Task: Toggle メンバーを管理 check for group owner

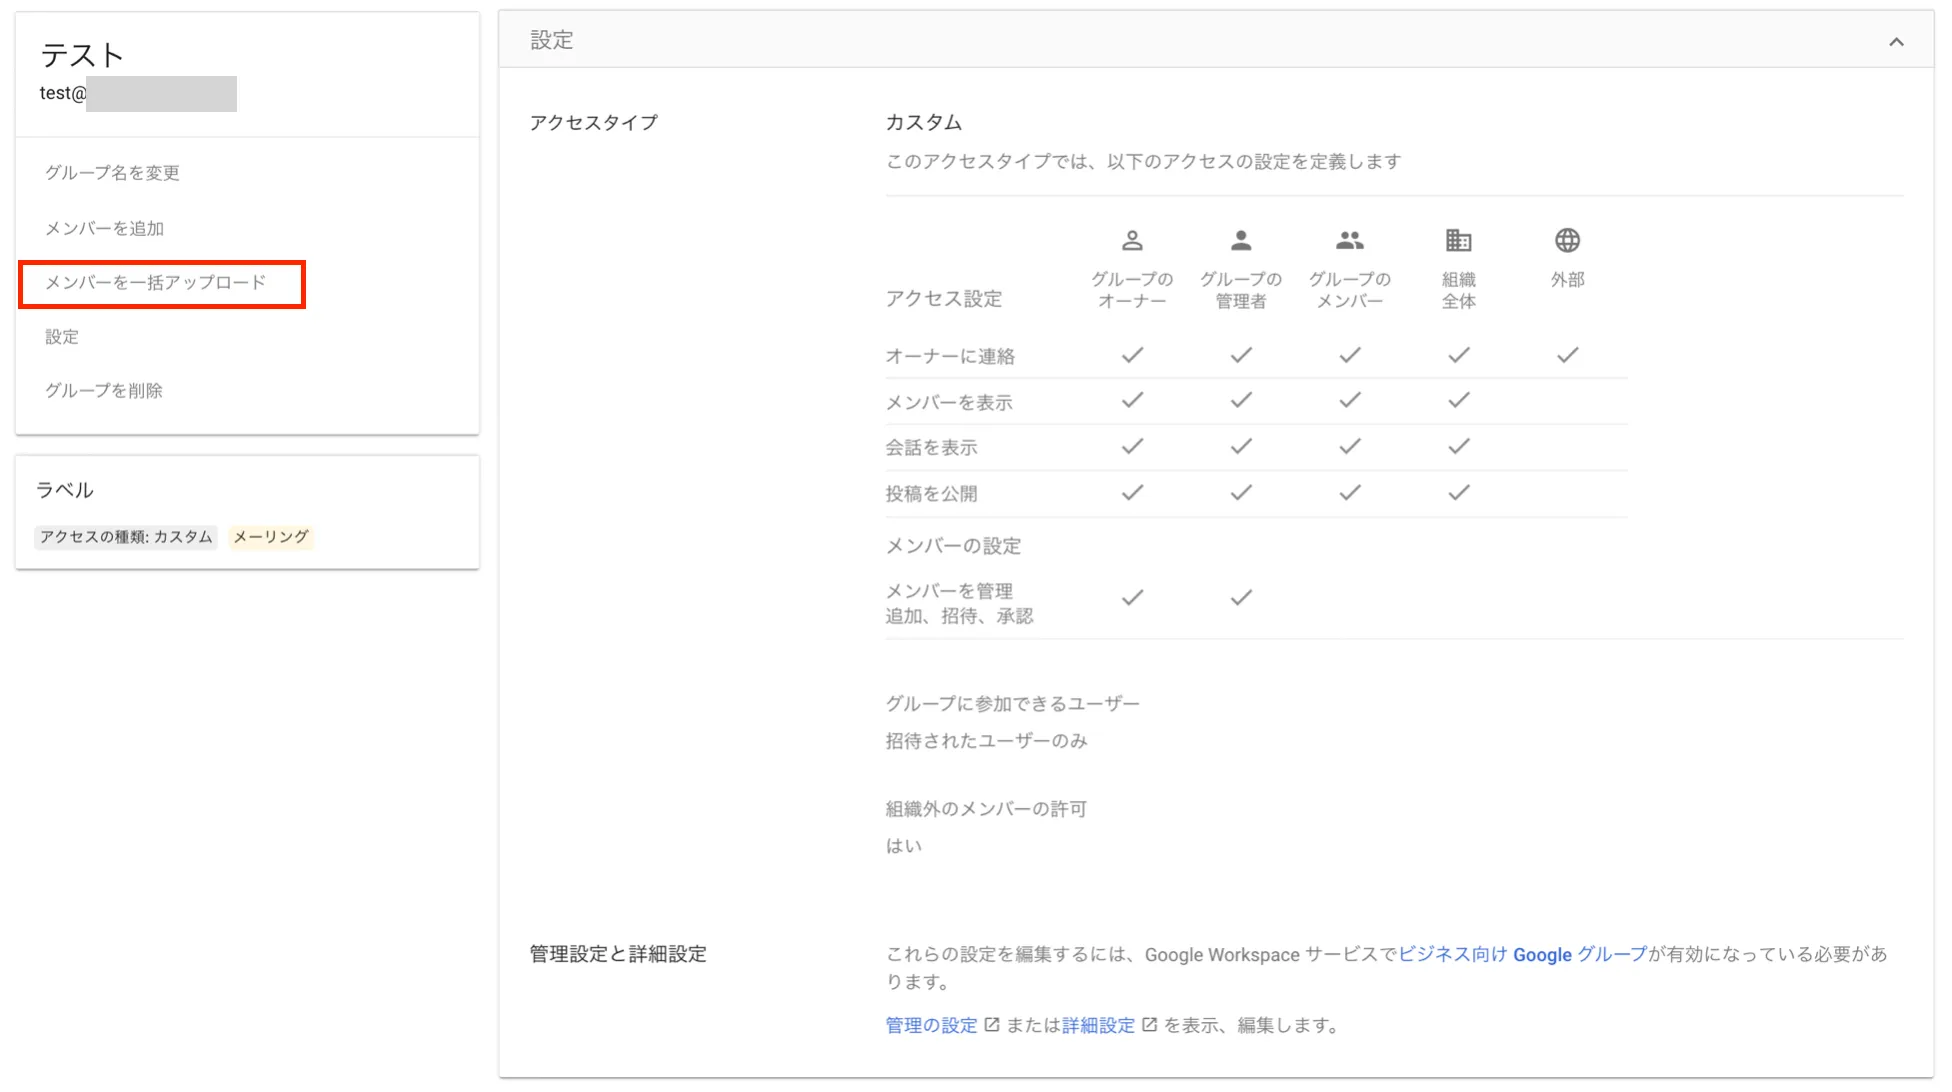Action: pos(1132,598)
